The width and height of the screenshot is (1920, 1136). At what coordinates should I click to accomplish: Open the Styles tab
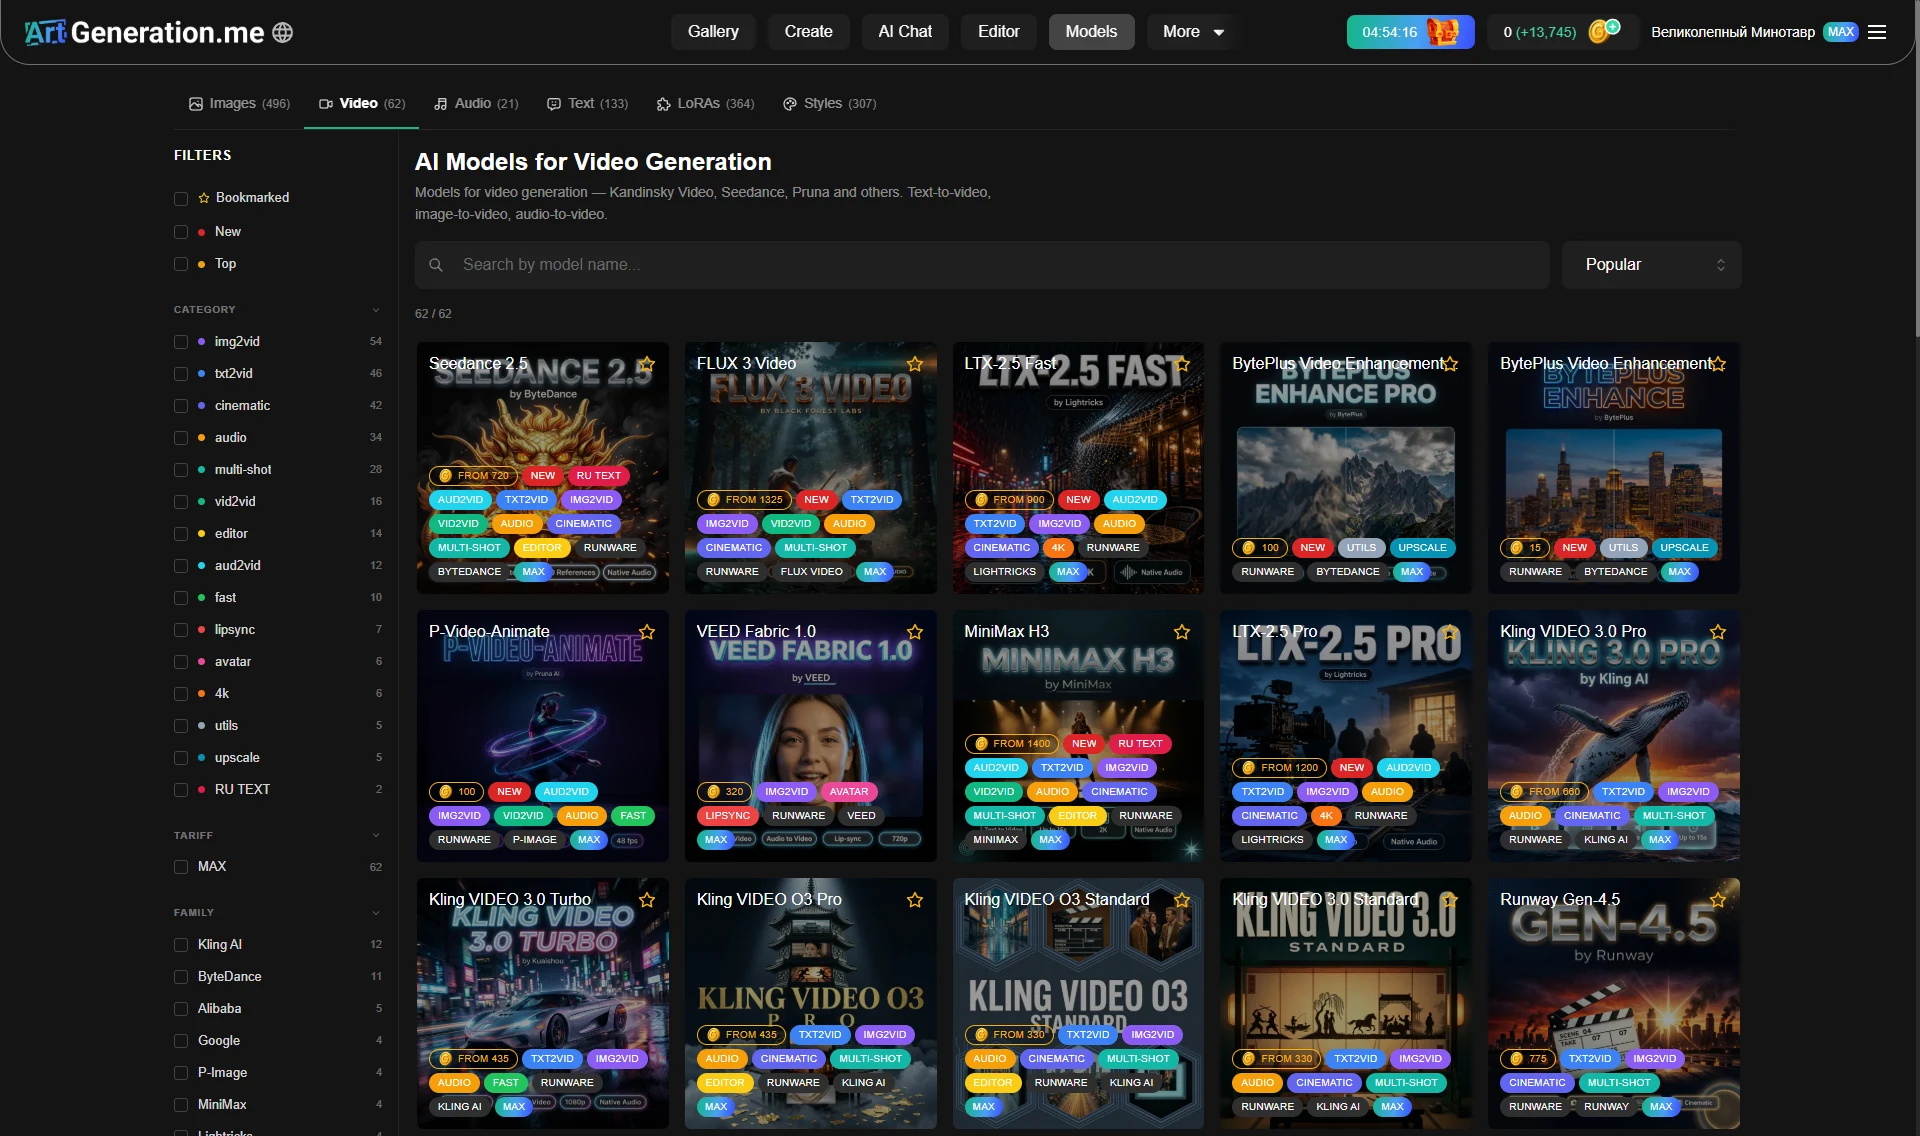click(830, 104)
